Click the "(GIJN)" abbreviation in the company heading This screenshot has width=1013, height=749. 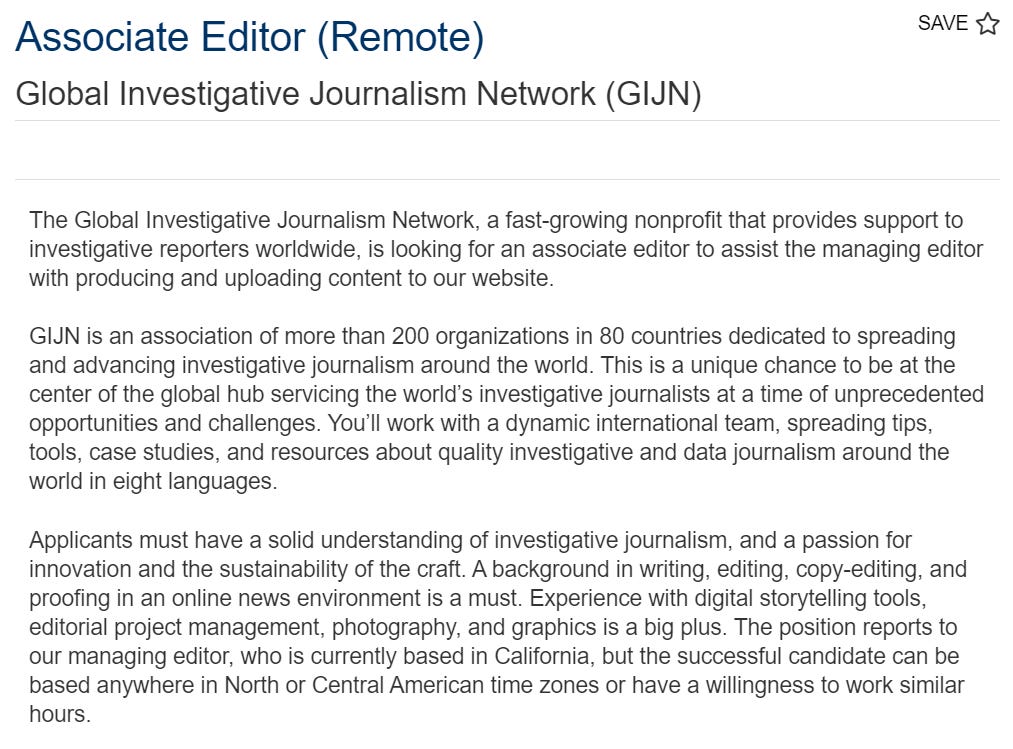point(653,93)
